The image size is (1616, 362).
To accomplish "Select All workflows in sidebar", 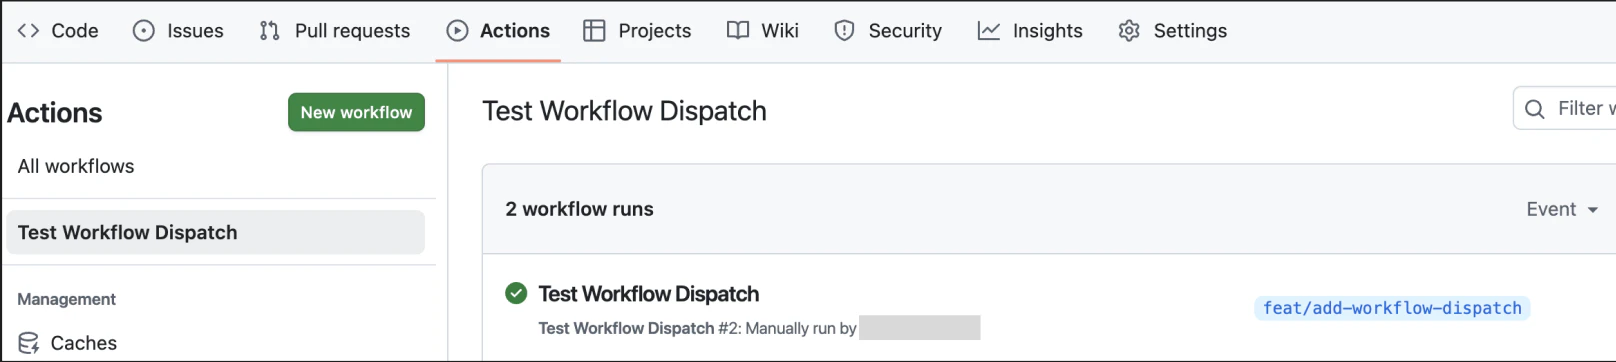I will tap(76, 166).
